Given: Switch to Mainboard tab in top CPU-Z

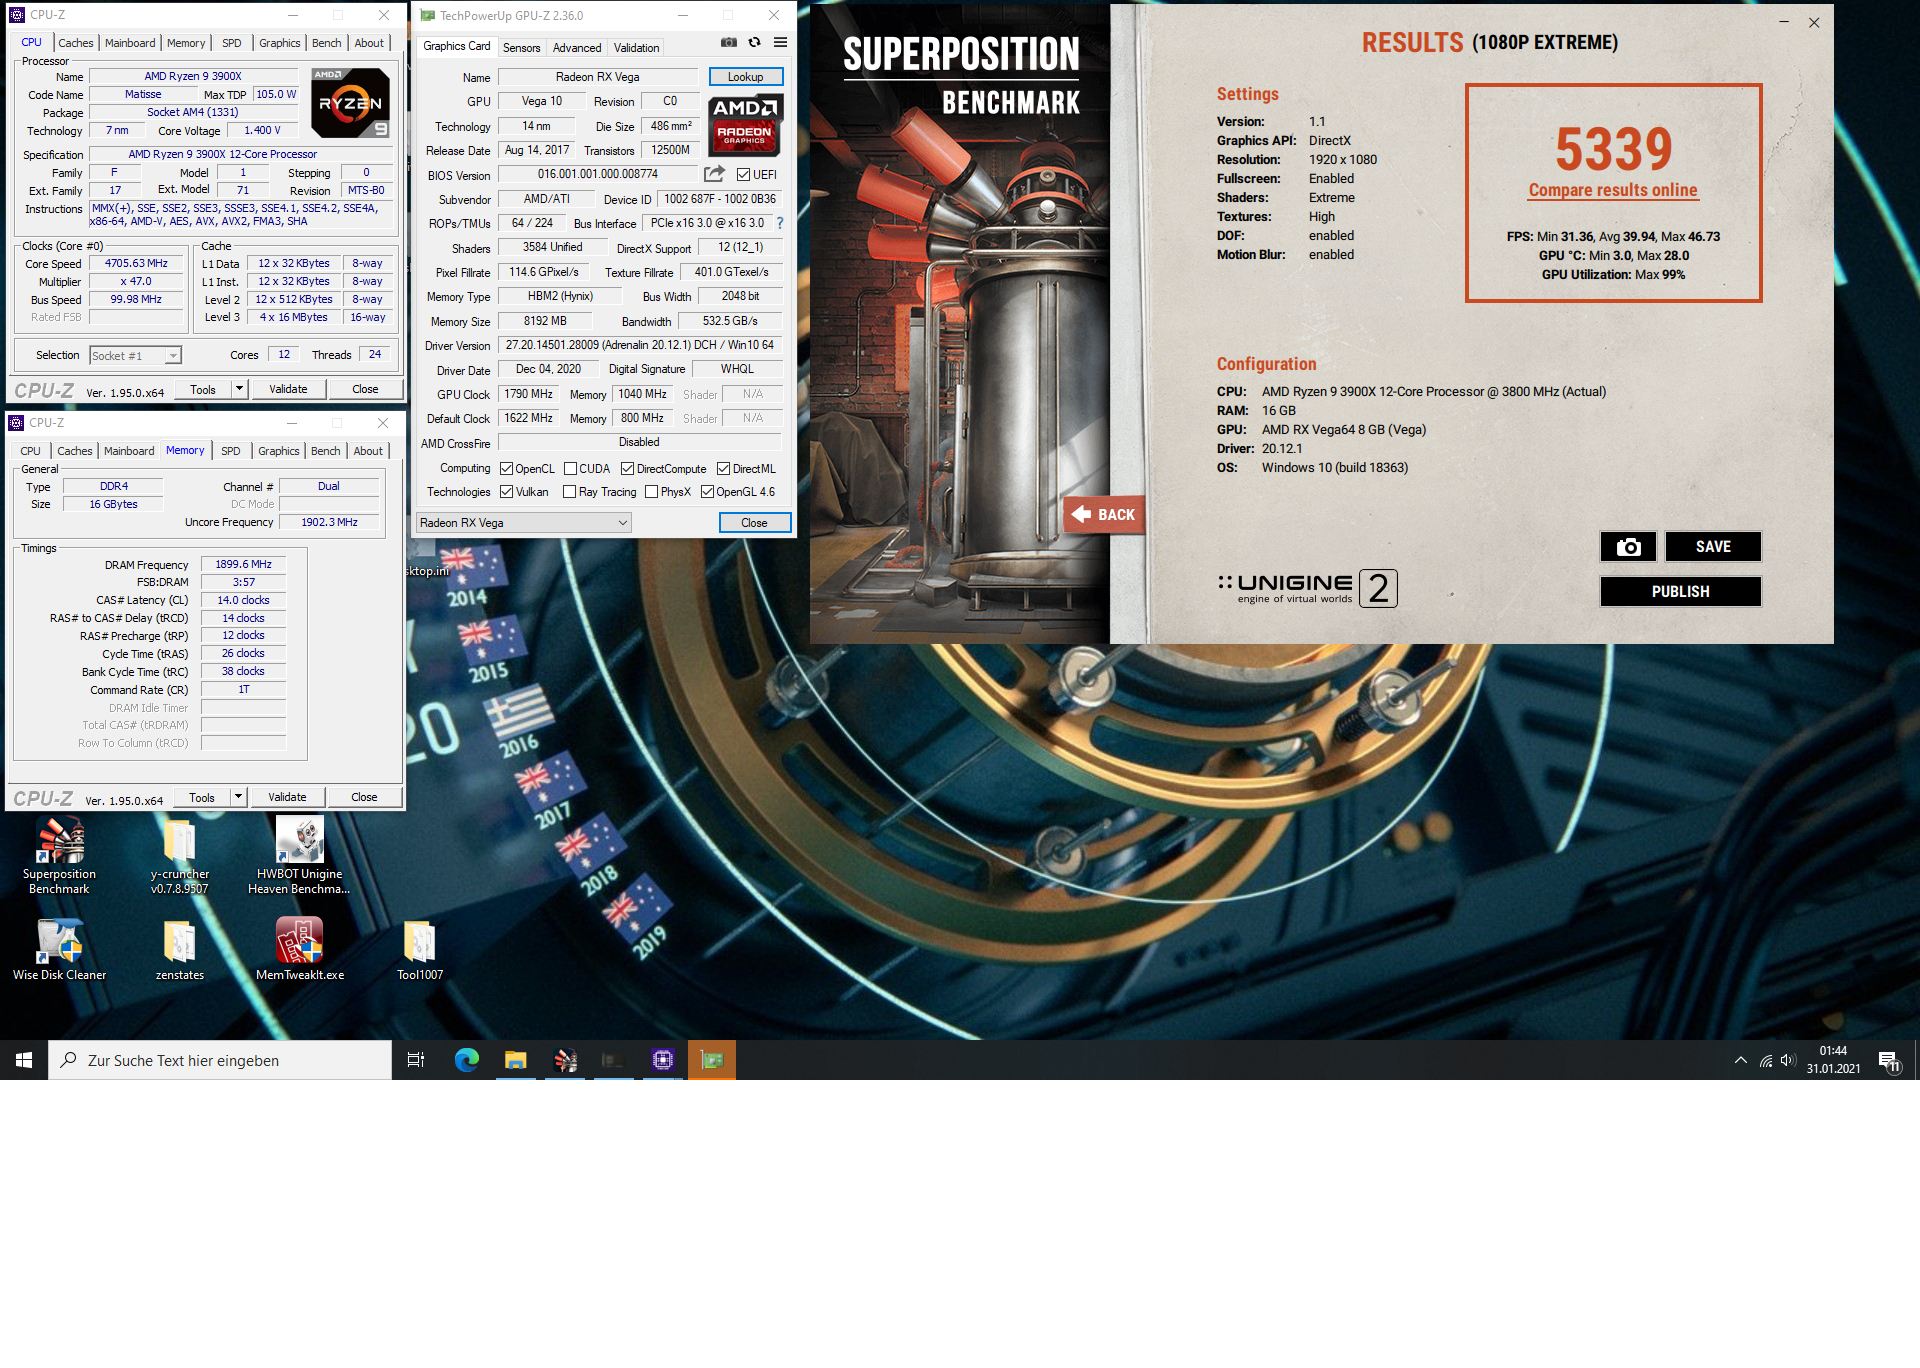Looking at the screenshot, I should pos(130,43).
